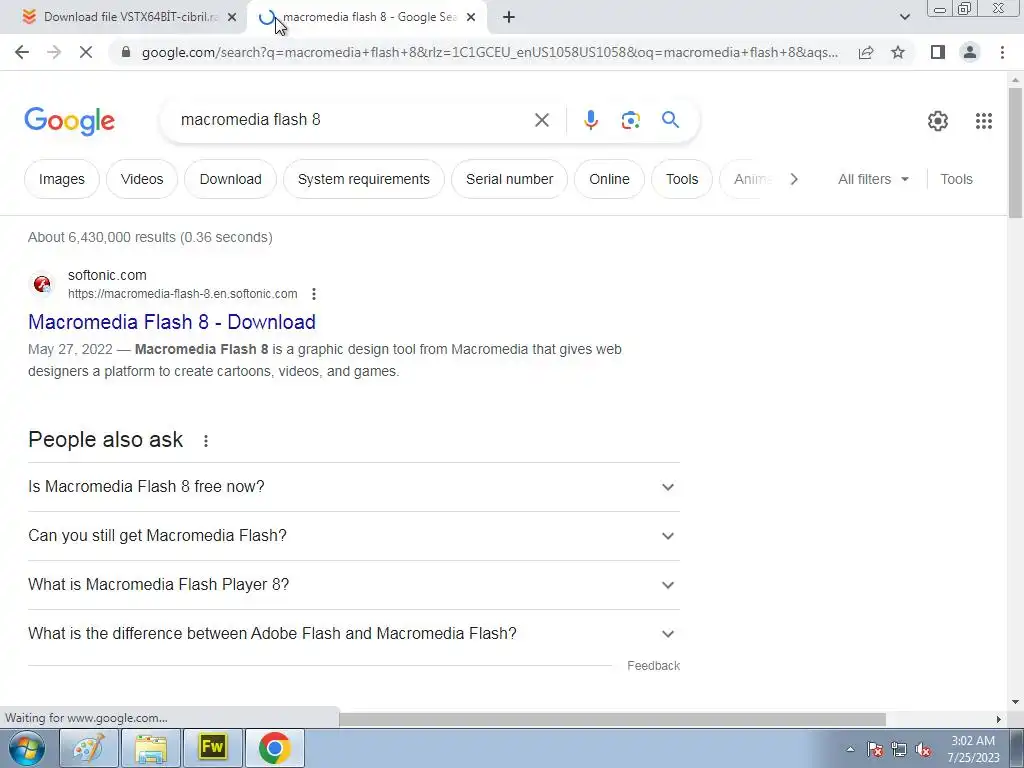This screenshot has width=1024, height=768.
Task: Click the scroll right arrow
Action: [x=999, y=719]
